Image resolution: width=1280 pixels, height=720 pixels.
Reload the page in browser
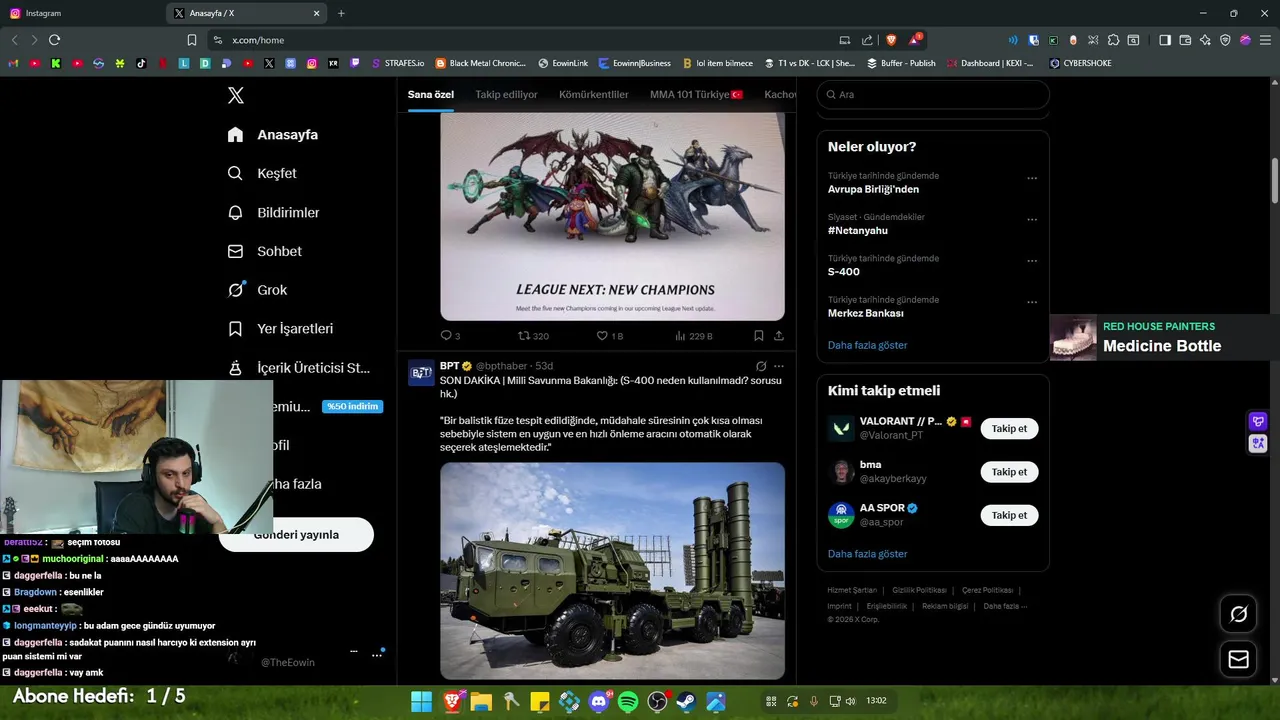click(54, 40)
